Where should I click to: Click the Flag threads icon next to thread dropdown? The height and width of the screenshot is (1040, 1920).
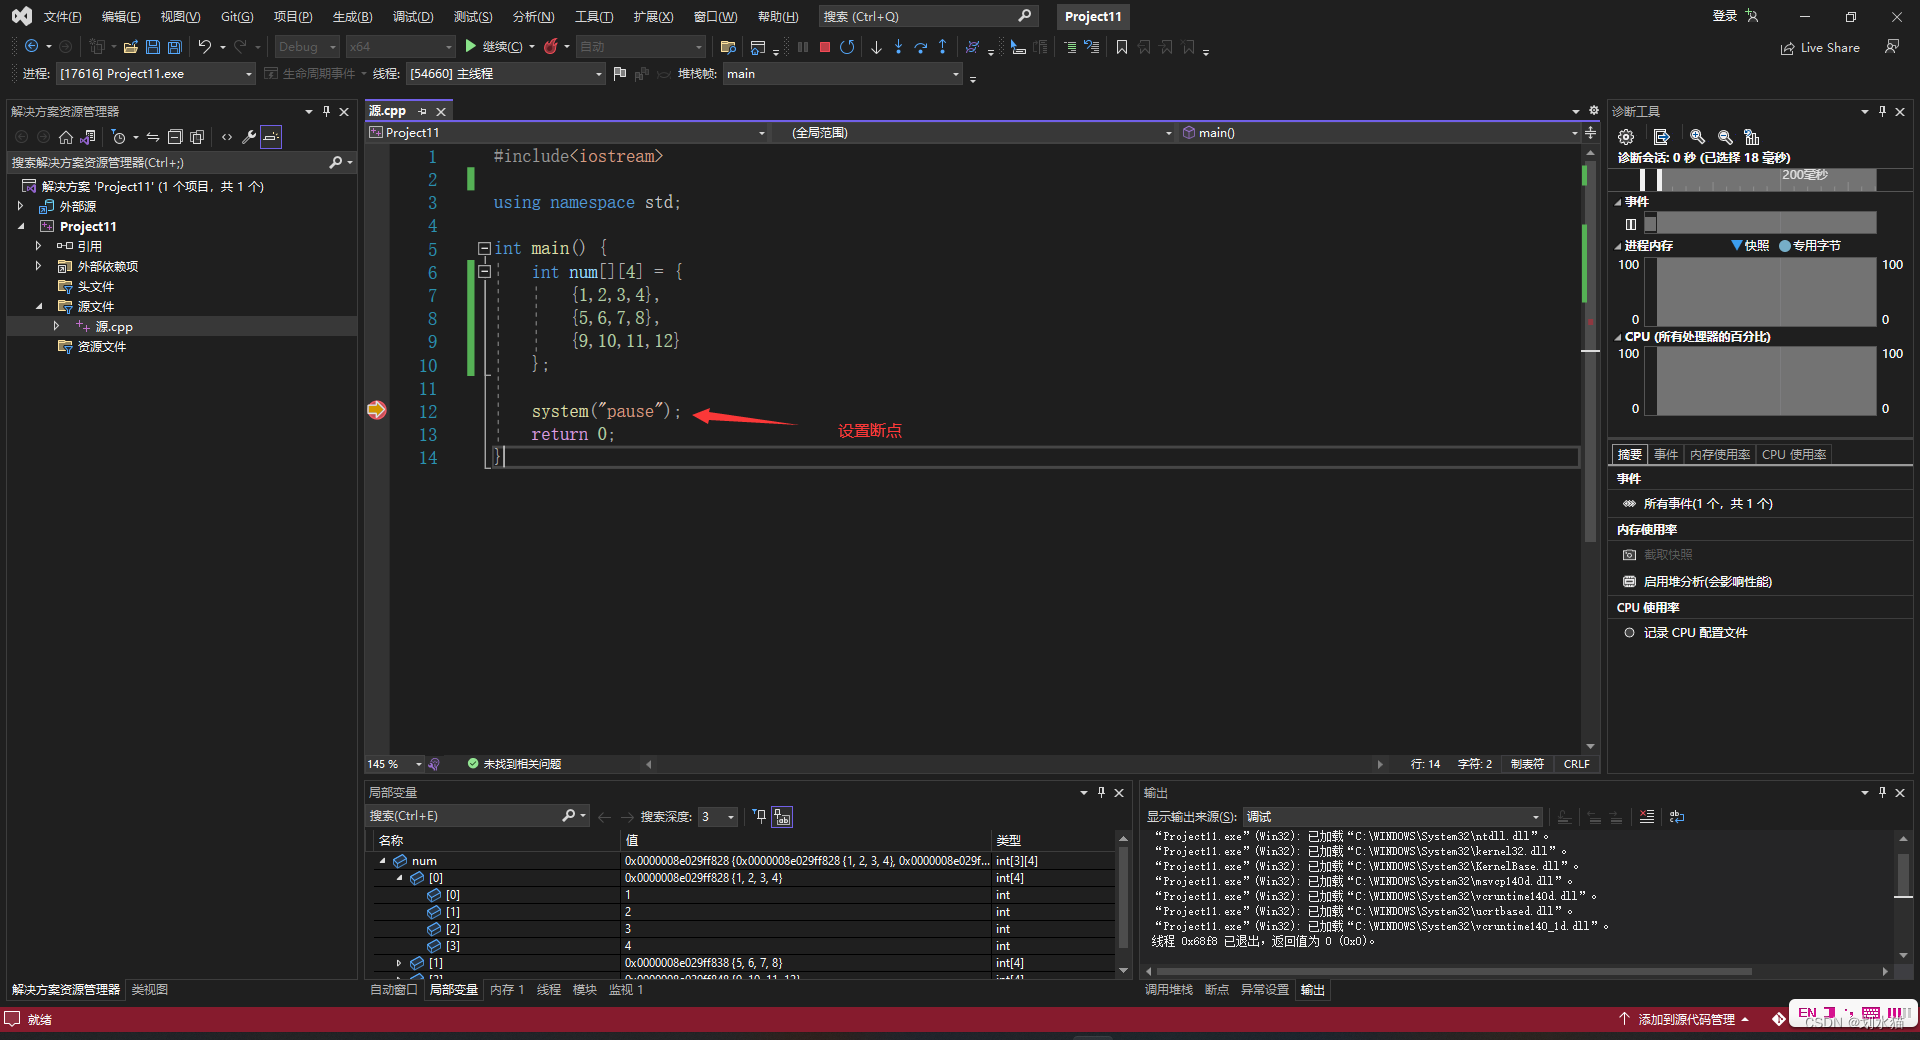point(620,74)
